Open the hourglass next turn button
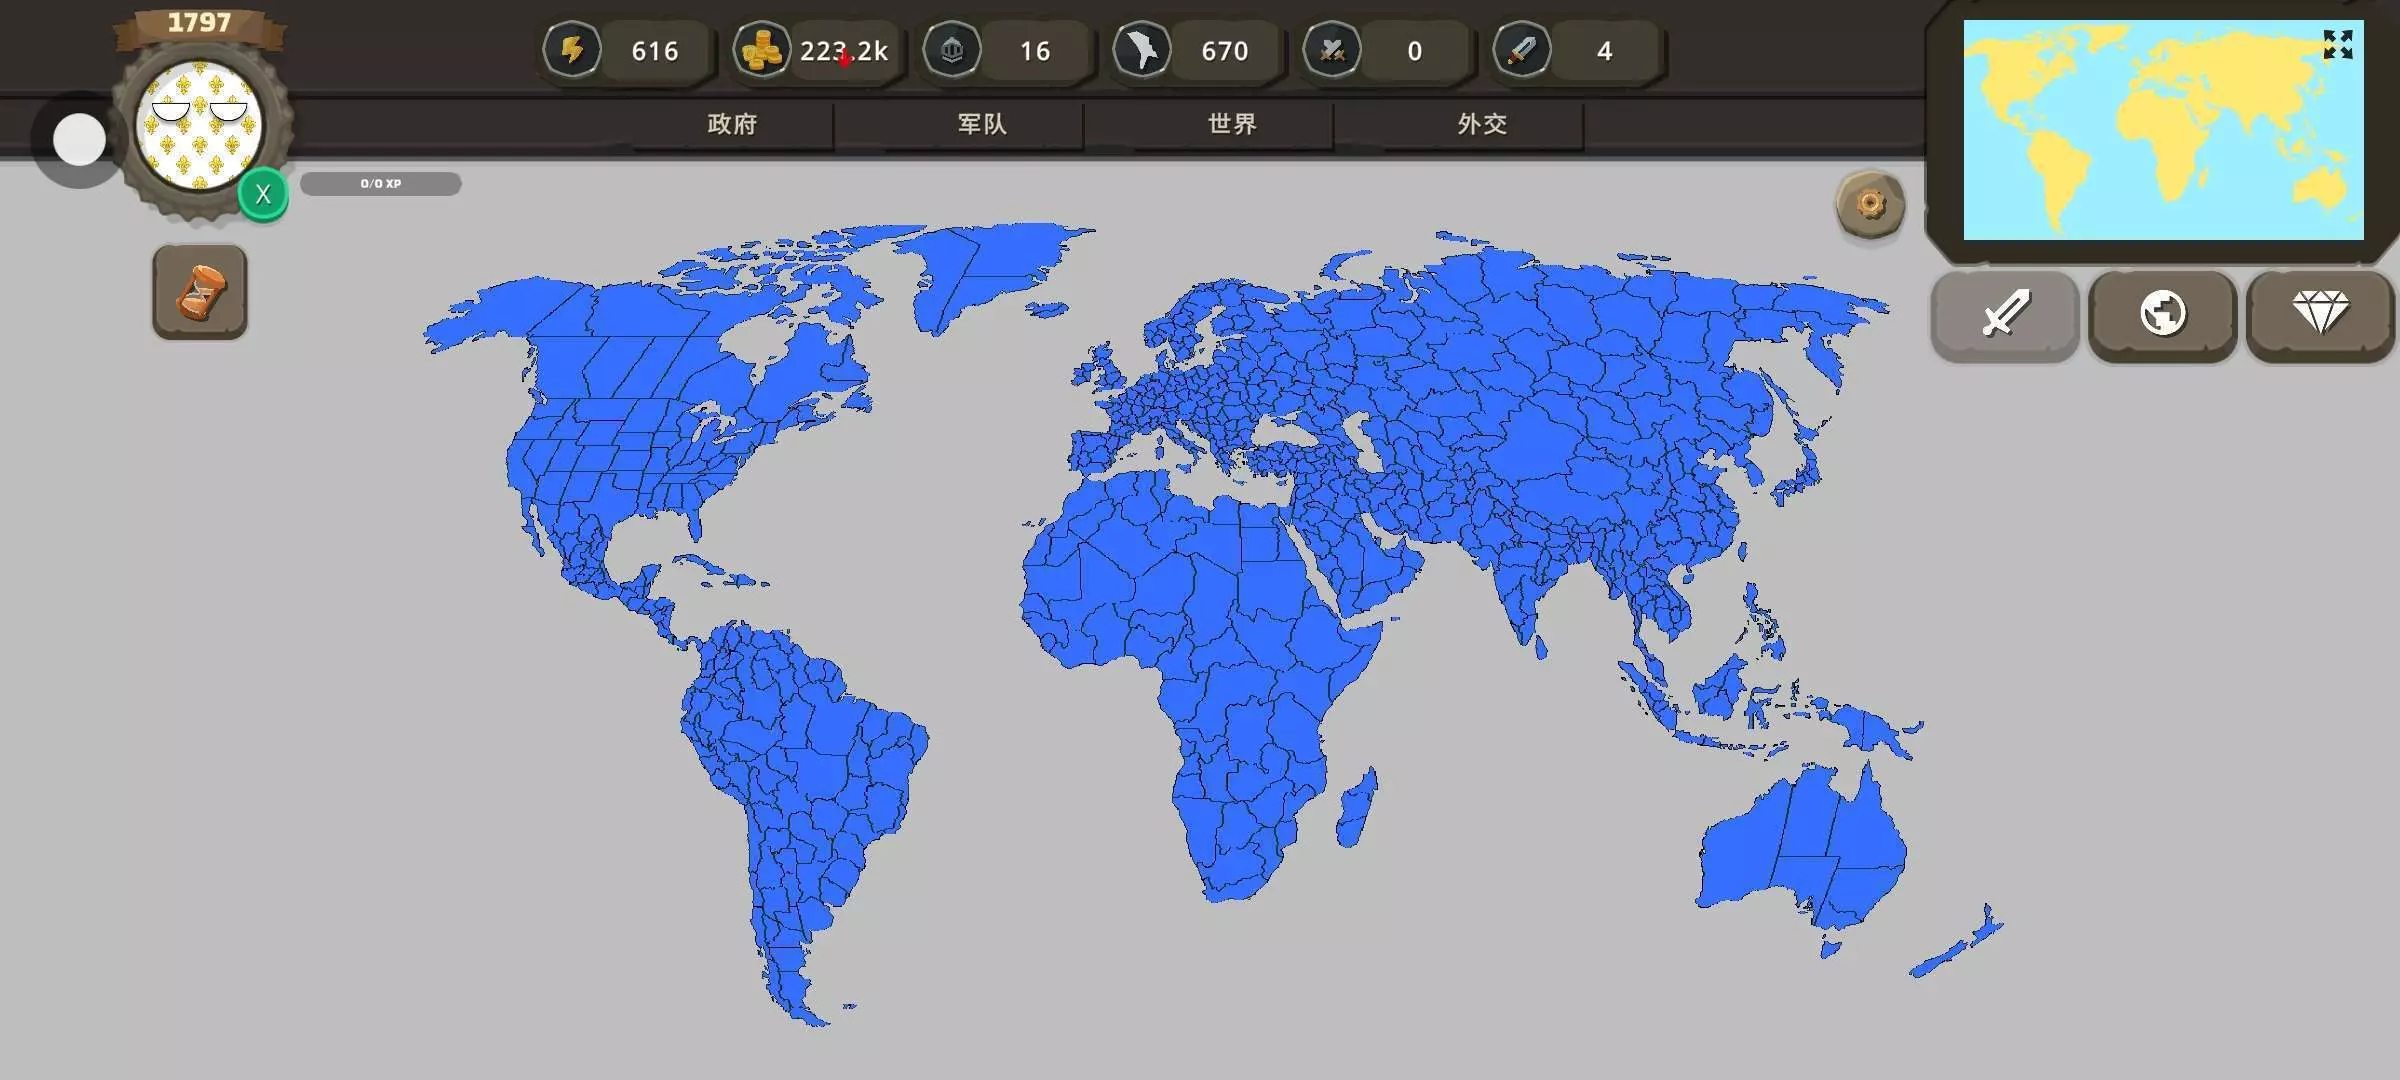The height and width of the screenshot is (1080, 2400). coord(200,292)
